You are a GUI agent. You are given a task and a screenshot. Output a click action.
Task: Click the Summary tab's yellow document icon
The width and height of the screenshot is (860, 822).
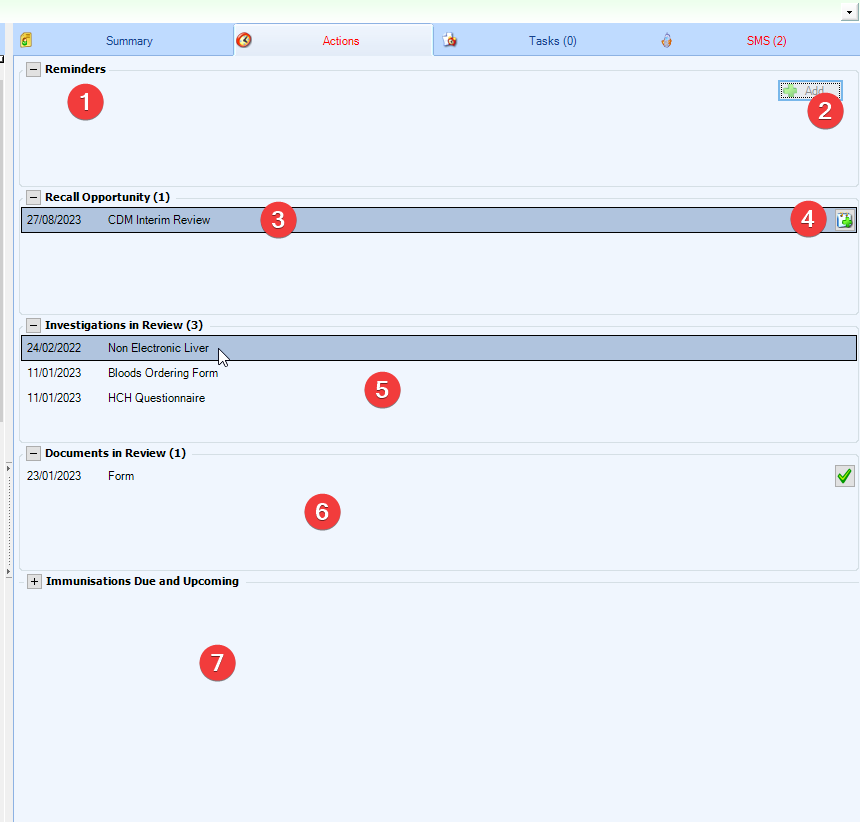click(27, 41)
